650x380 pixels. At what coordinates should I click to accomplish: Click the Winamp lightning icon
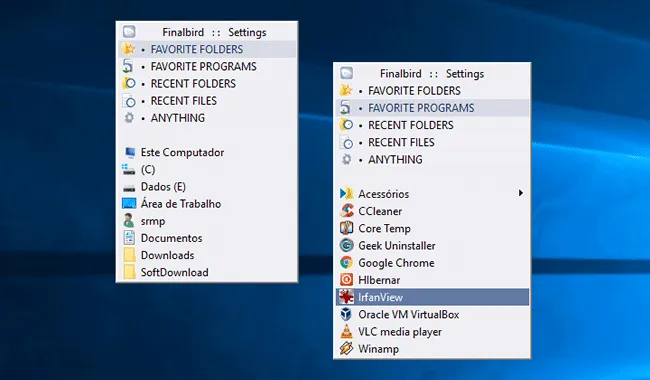click(347, 349)
